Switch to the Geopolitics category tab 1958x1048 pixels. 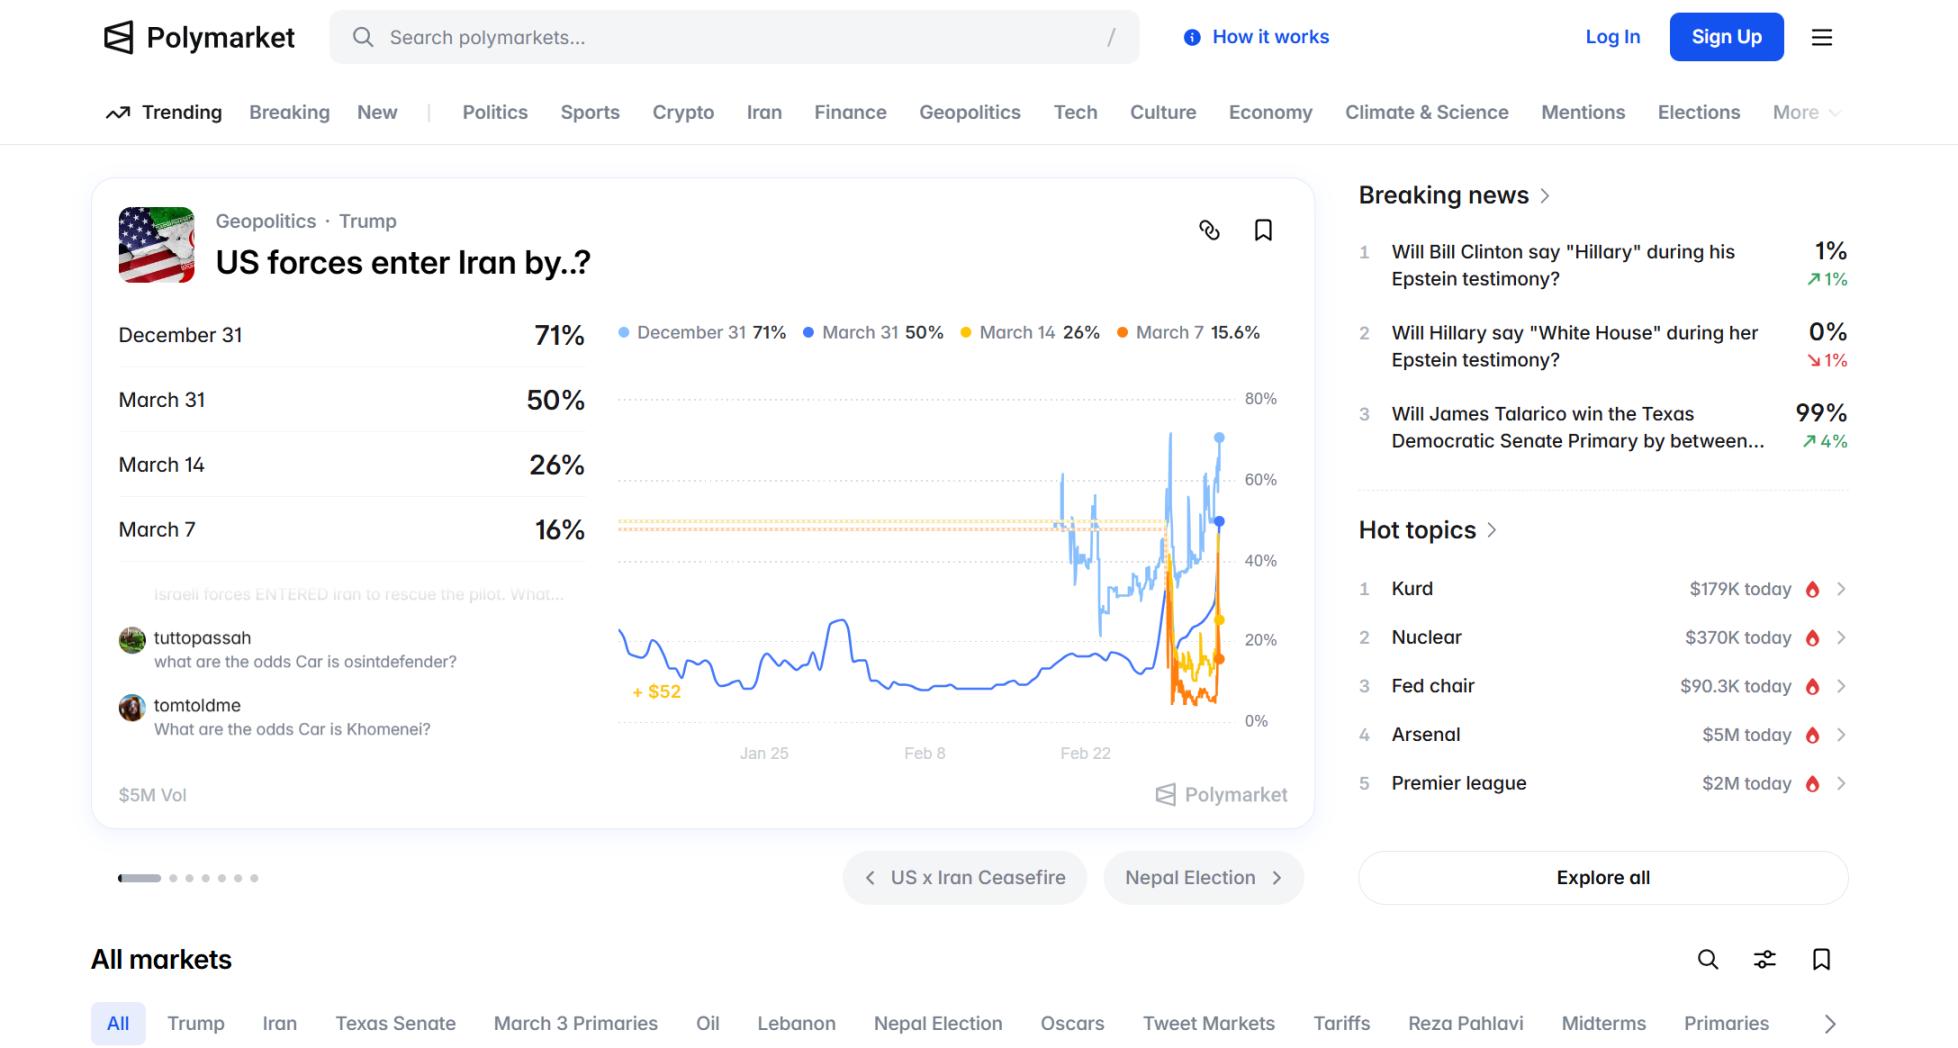point(969,112)
